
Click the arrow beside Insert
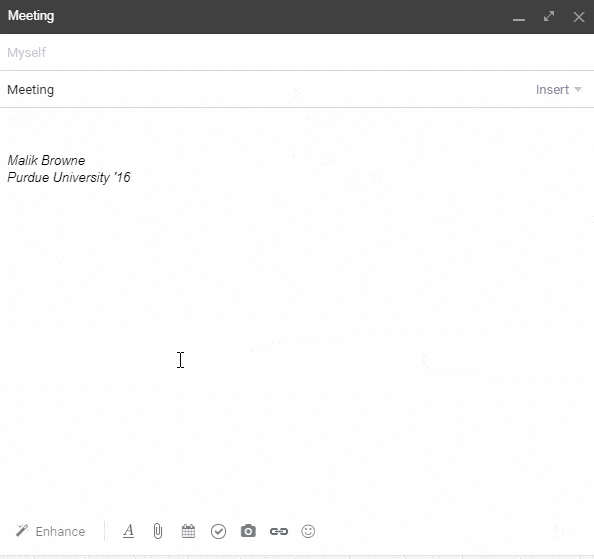(578, 89)
